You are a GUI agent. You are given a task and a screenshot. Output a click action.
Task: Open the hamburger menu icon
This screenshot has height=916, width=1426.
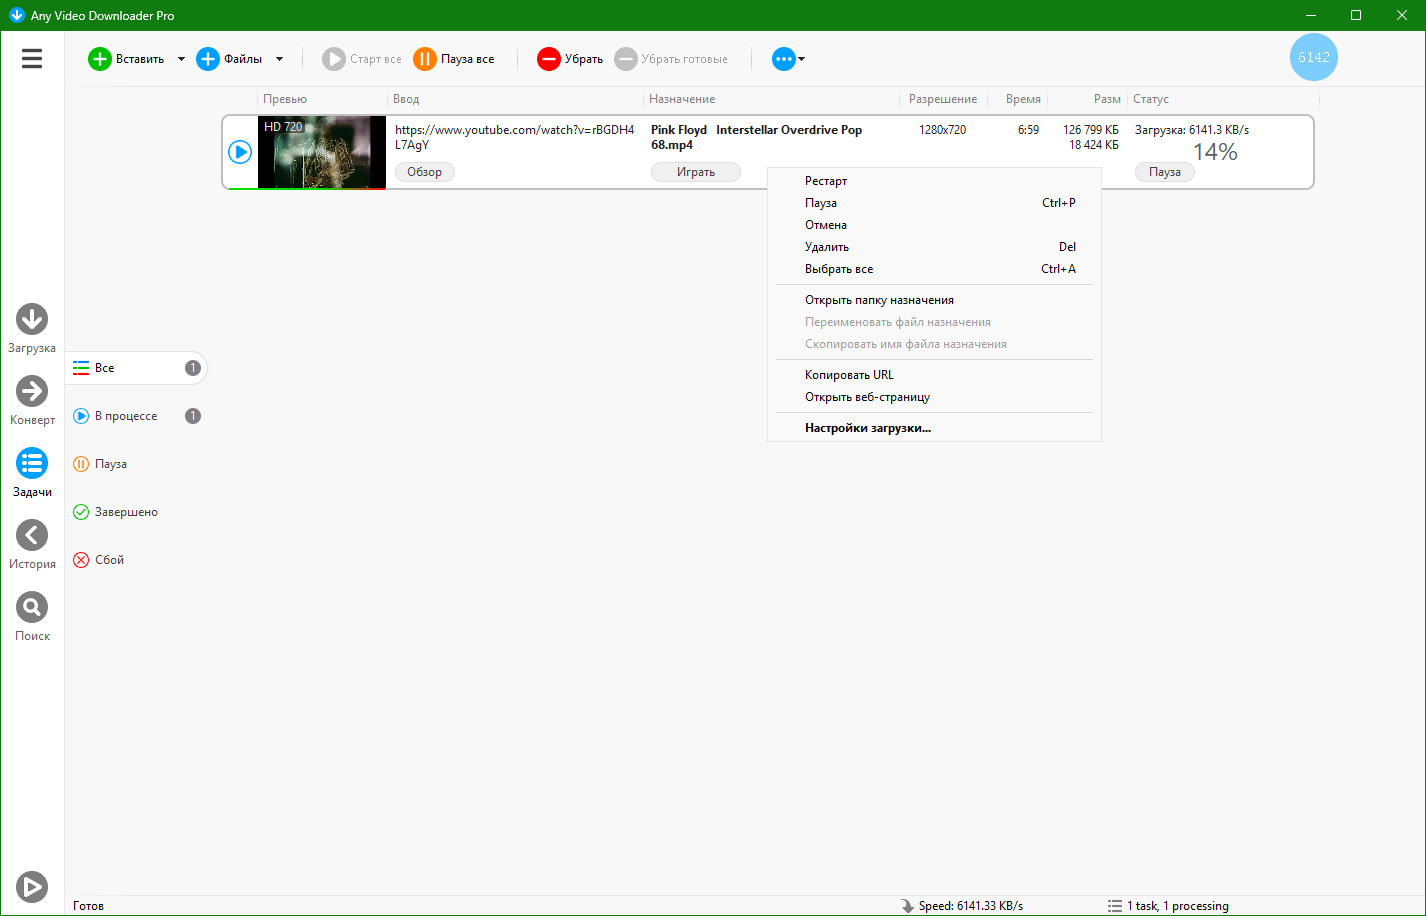click(32, 59)
